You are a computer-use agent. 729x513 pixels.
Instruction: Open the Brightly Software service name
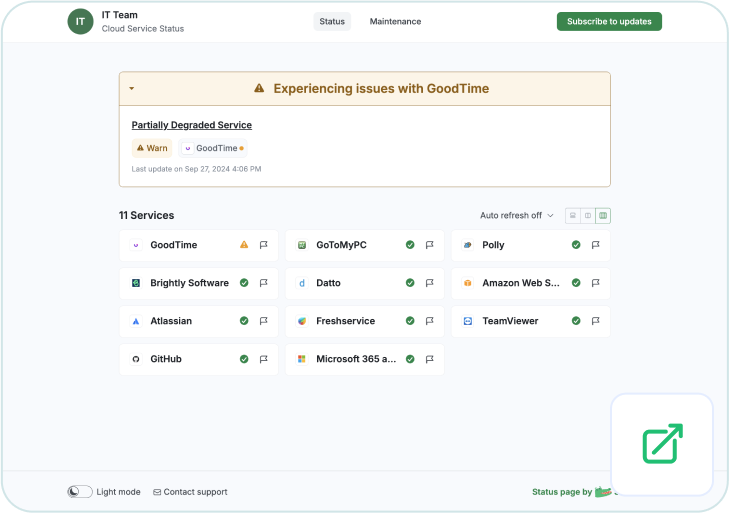point(189,283)
